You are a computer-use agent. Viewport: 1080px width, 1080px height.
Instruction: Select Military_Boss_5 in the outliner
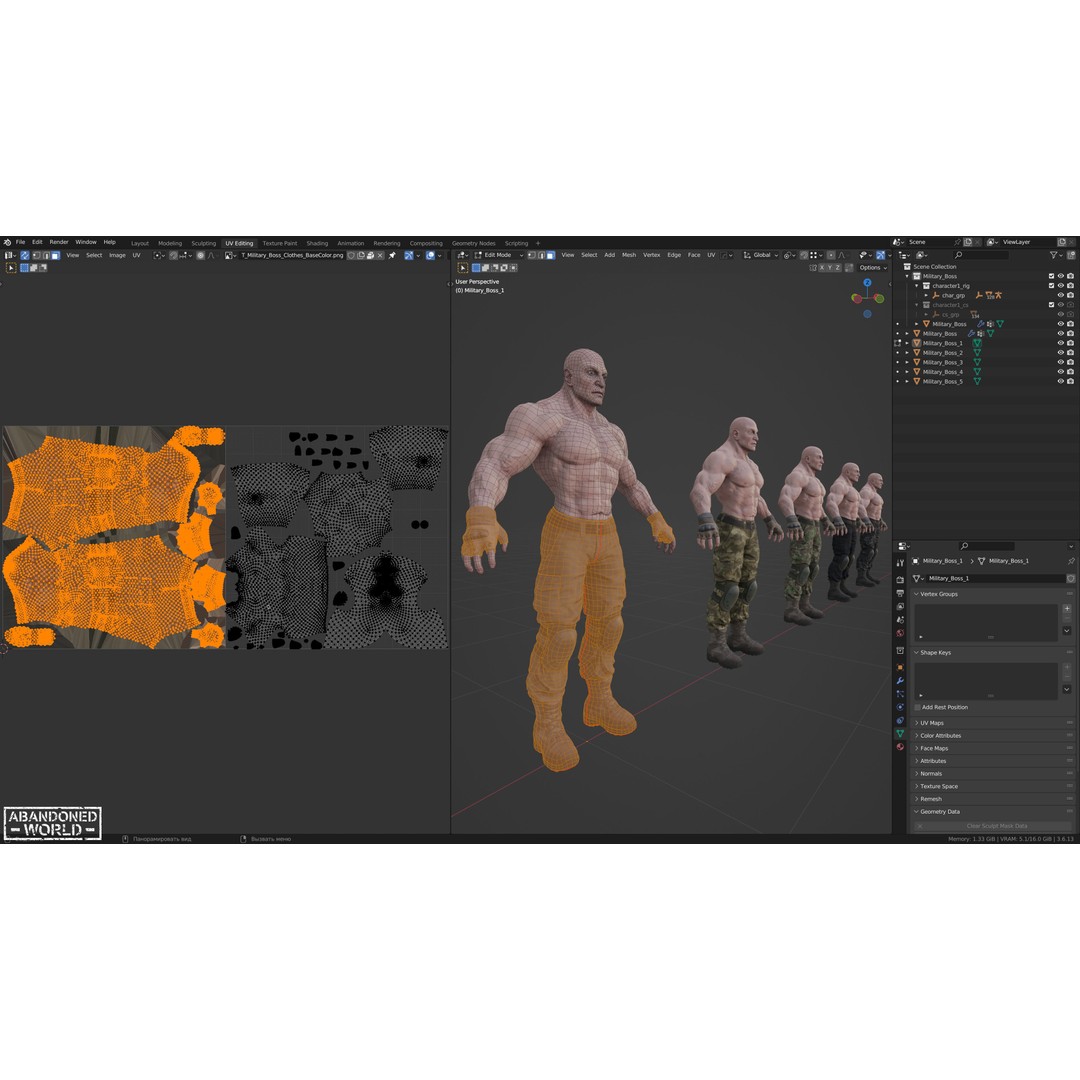[x=943, y=381]
